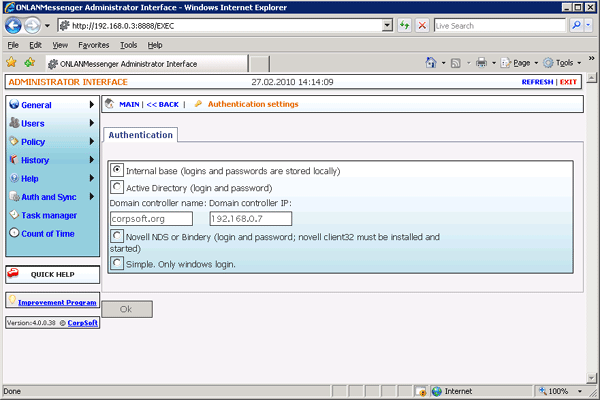600x400 pixels.
Task: Open the CorpSoft link
Action: point(82,323)
